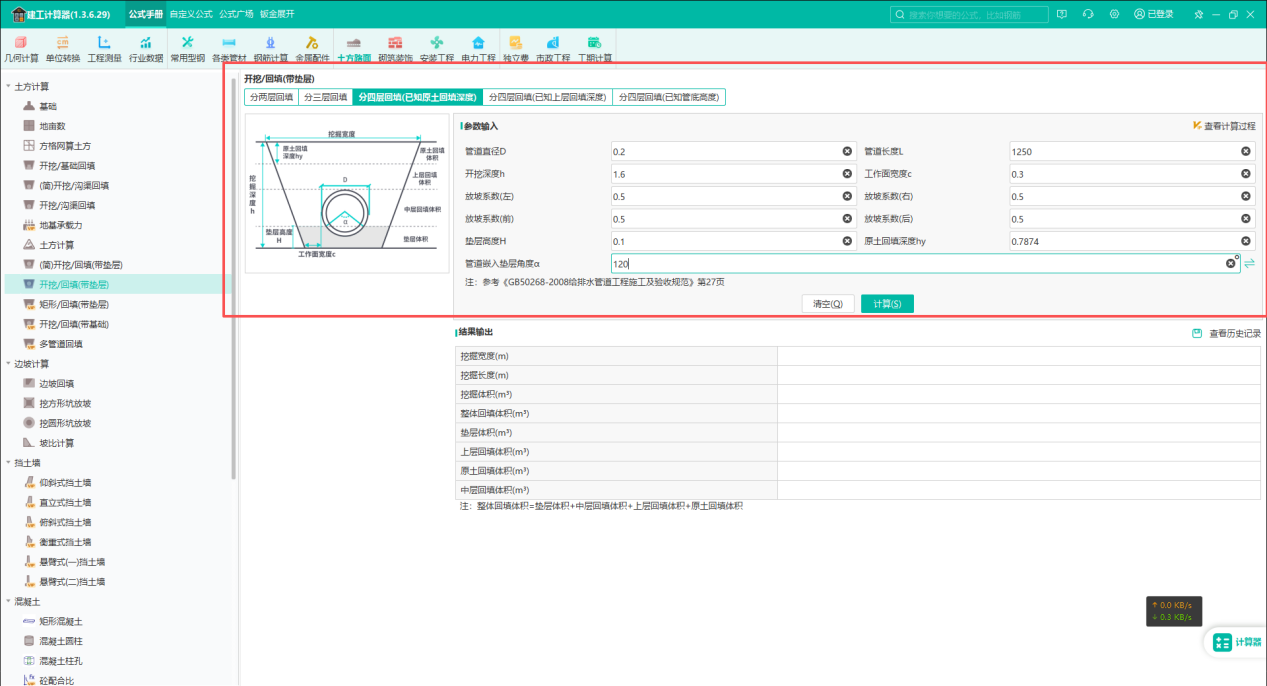Click the customer service headset icon
Viewport: 1267px width, 686px height.
(x=1087, y=14)
